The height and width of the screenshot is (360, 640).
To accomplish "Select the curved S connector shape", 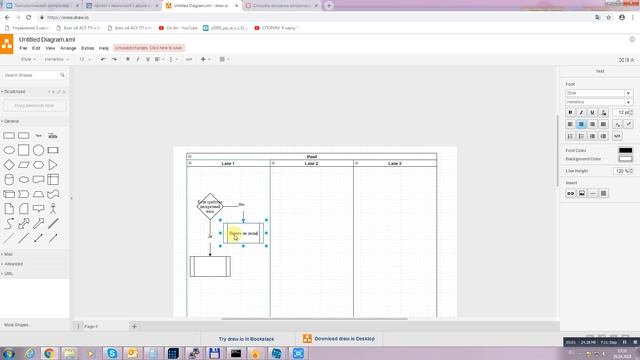I will point(9,223).
